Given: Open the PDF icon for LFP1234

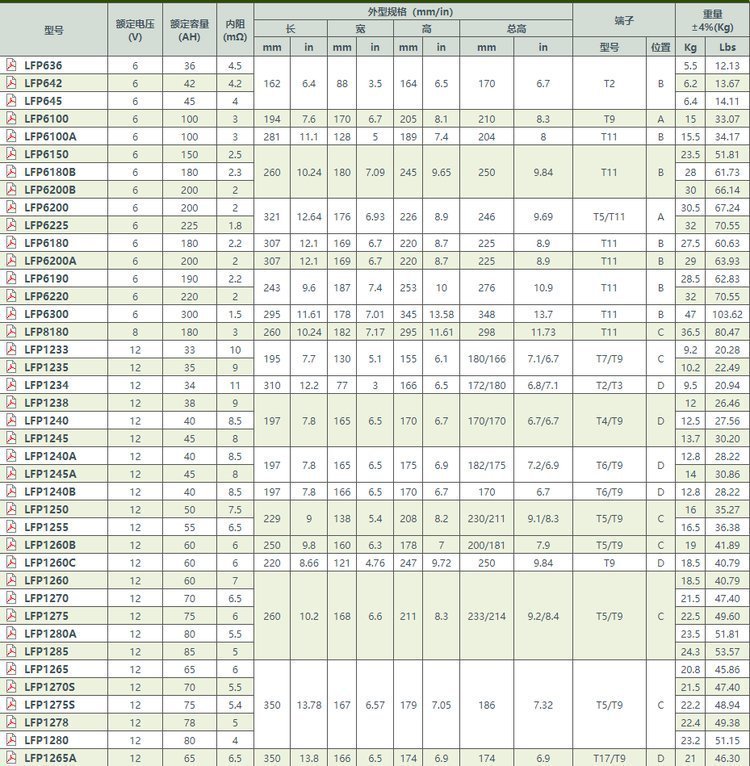Looking at the screenshot, I should click(11, 385).
